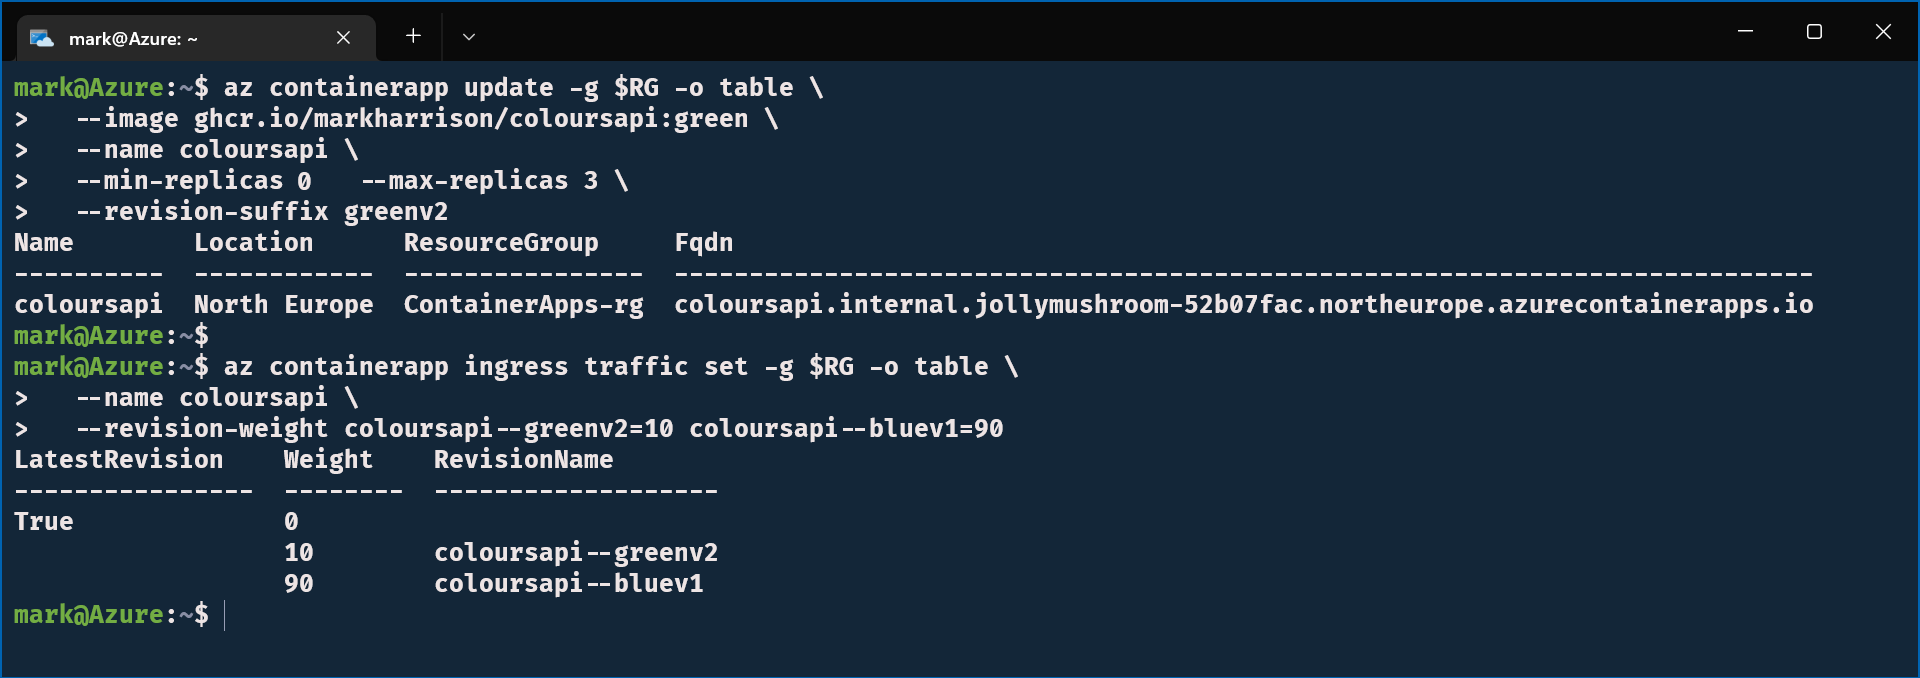Open a new tab with the plus button

pos(413,37)
